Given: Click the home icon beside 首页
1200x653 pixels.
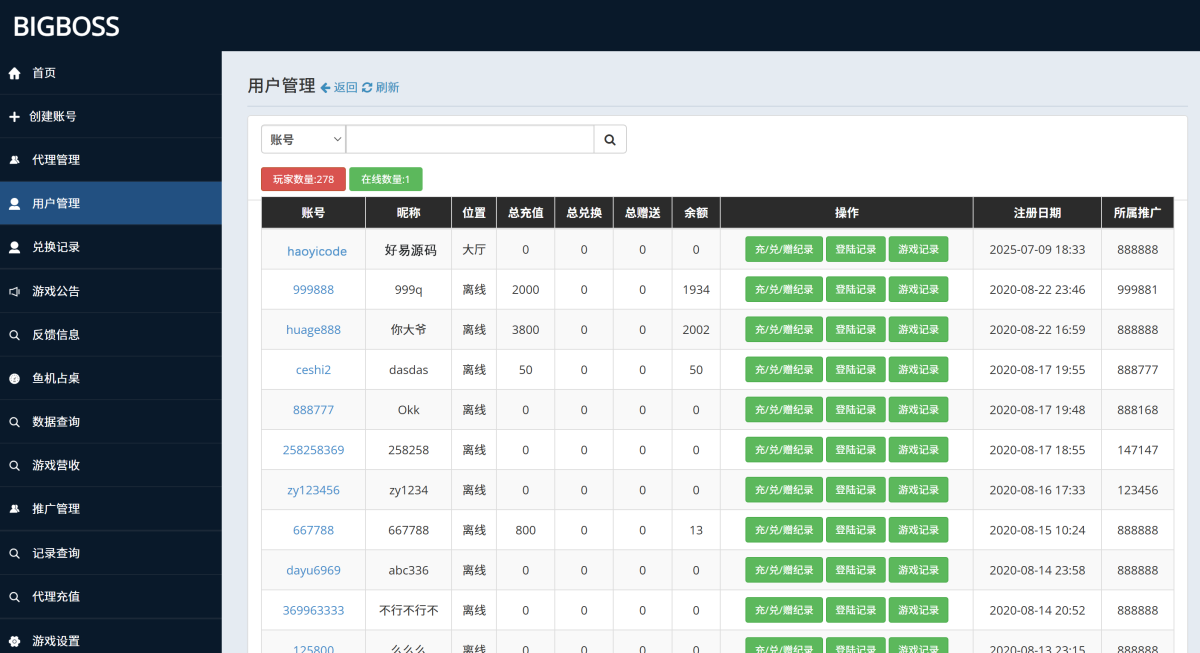Looking at the screenshot, I should [x=15, y=73].
